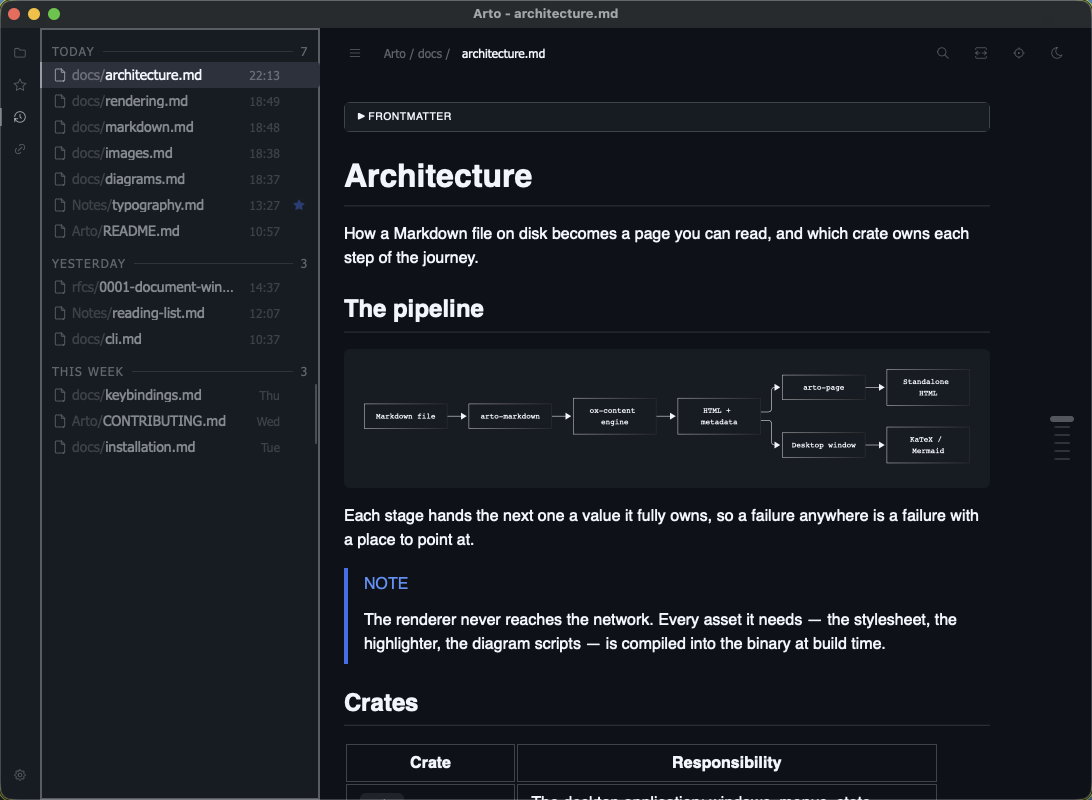This screenshot has width=1092, height=800.
Task: Click the search magnifier icon
Action: (942, 53)
